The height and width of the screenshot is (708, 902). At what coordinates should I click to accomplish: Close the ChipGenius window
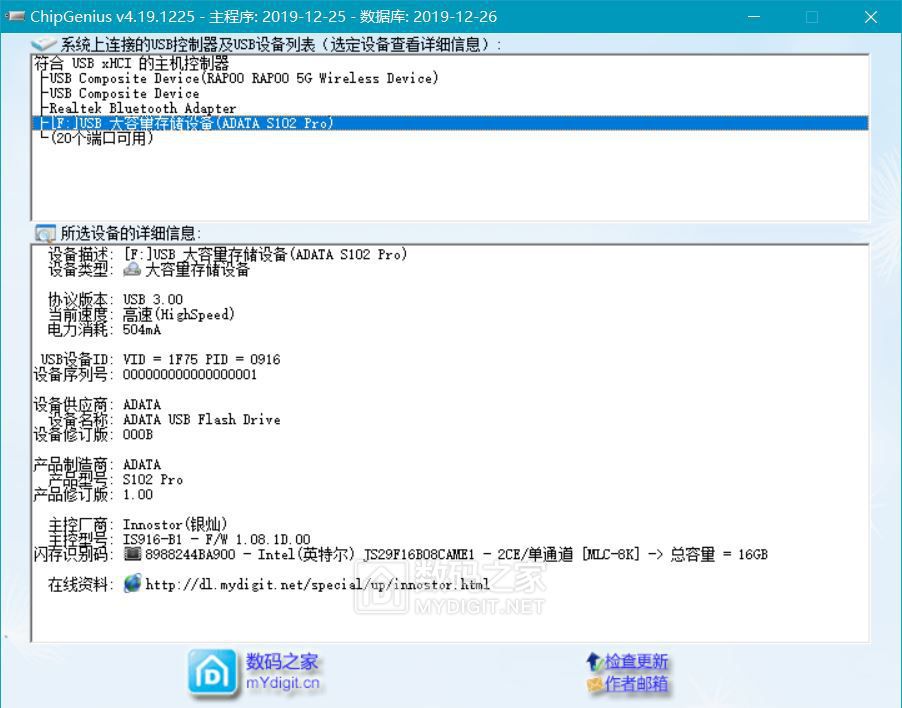click(x=871, y=17)
